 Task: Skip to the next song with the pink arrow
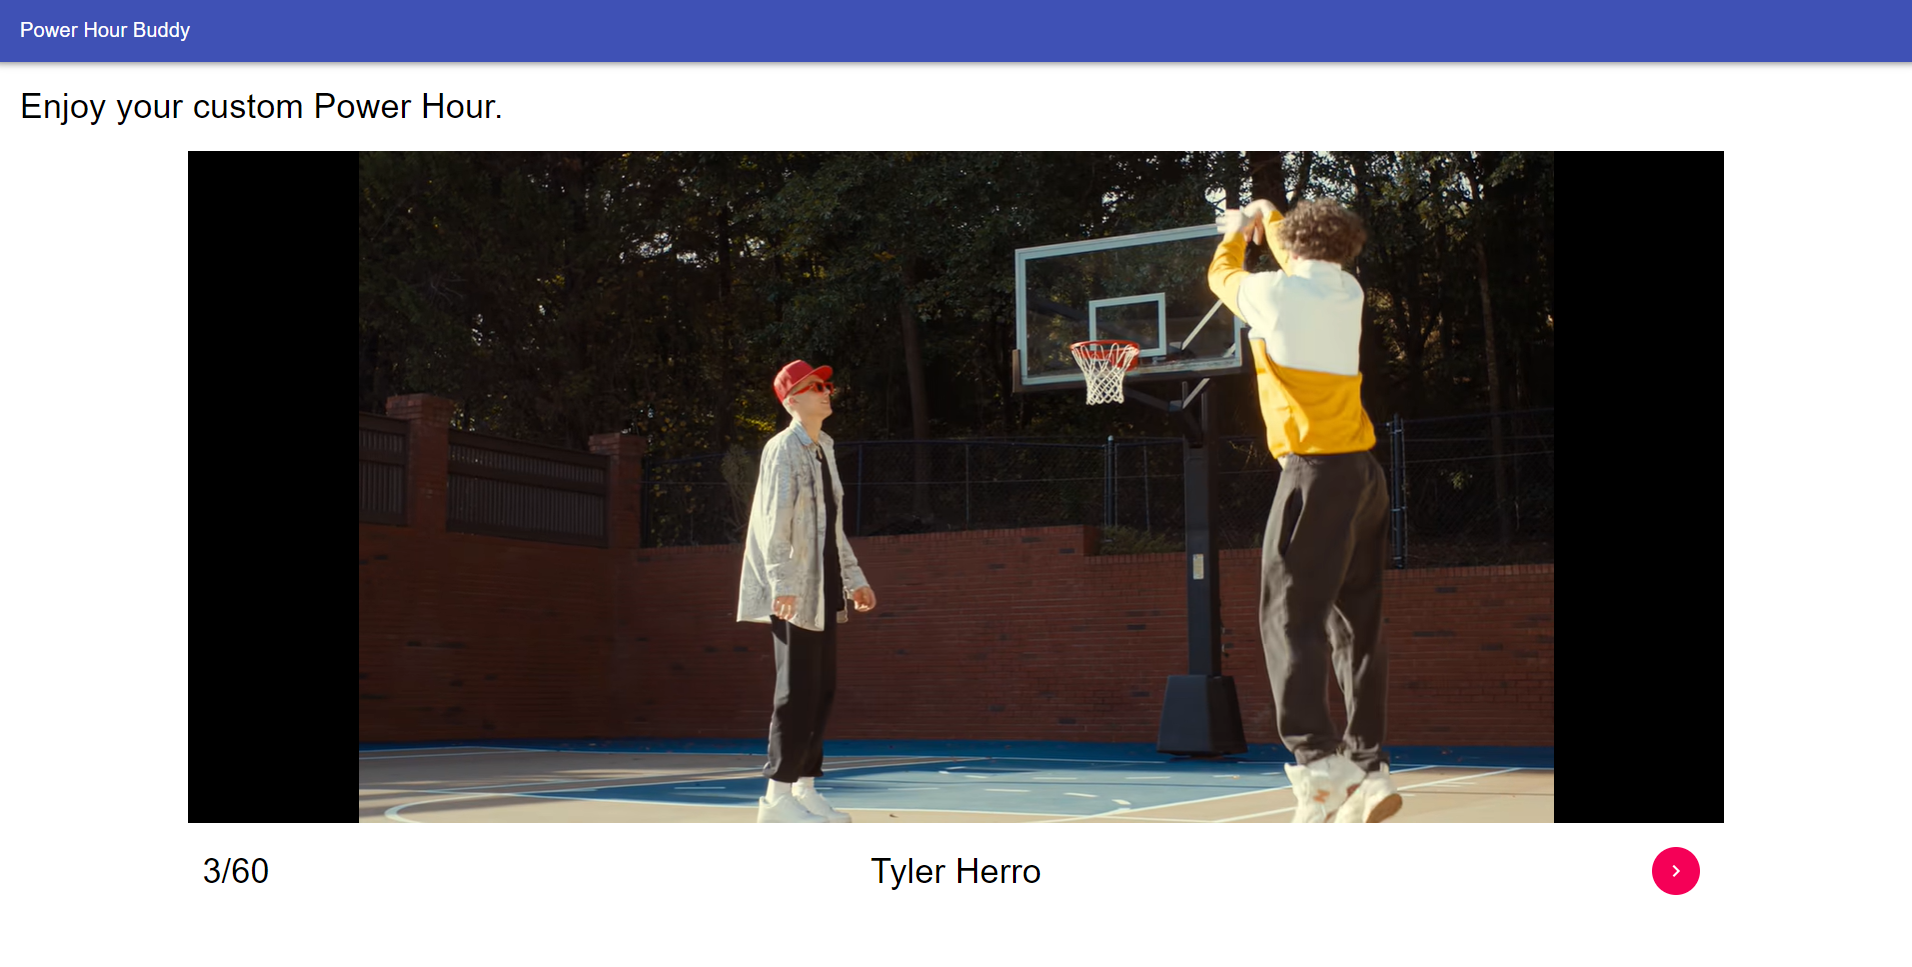pos(1675,871)
